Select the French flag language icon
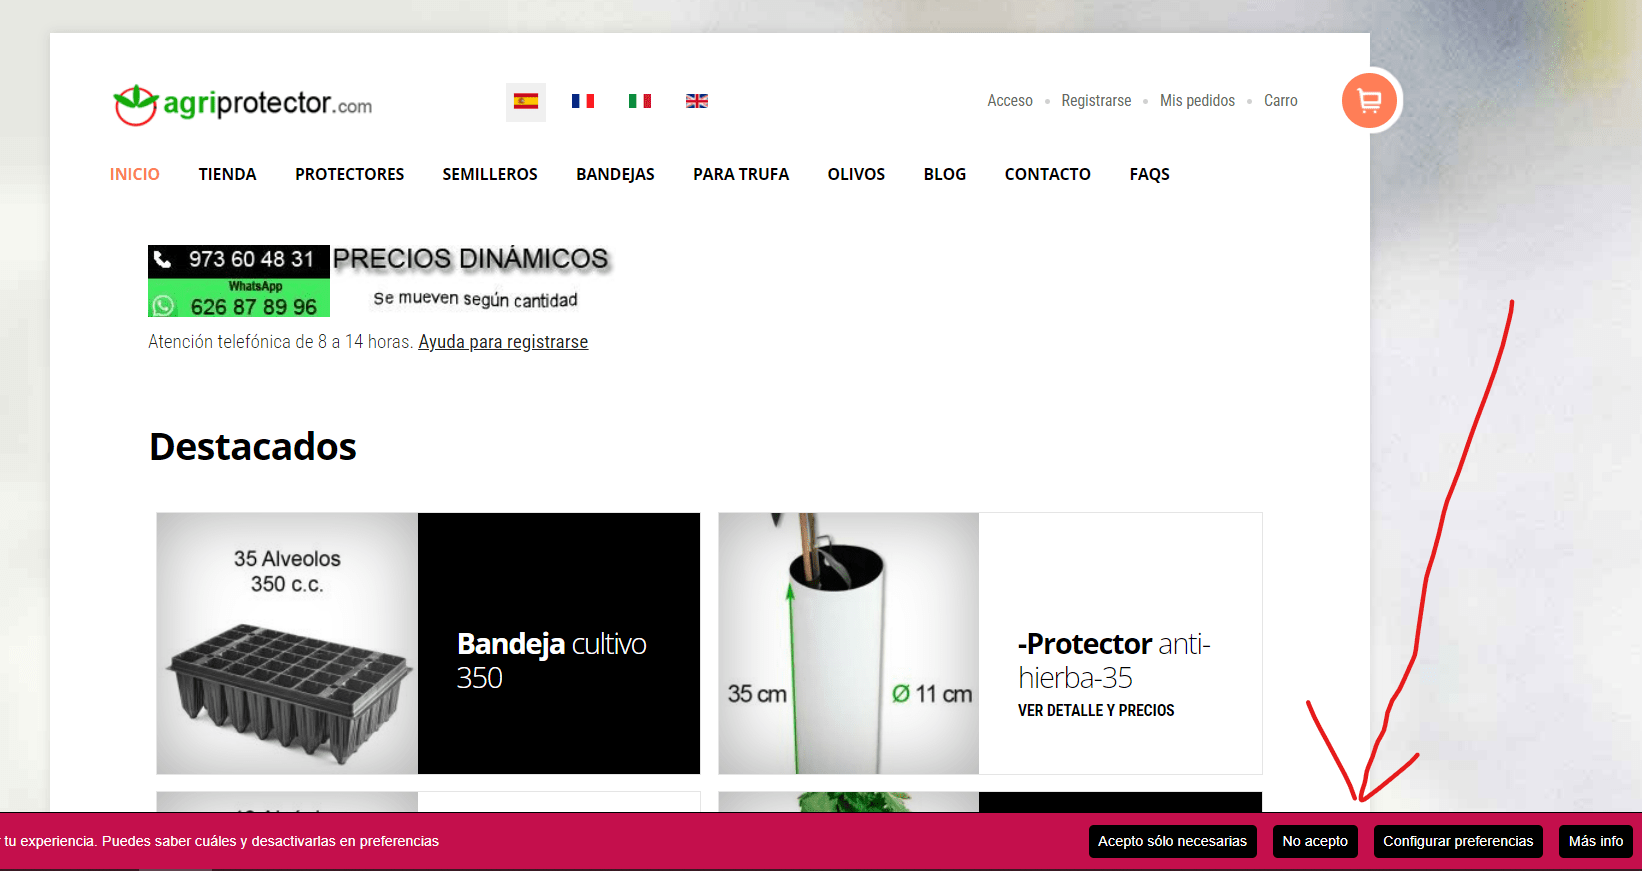The width and height of the screenshot is (1642, 871). pos(583,101)
